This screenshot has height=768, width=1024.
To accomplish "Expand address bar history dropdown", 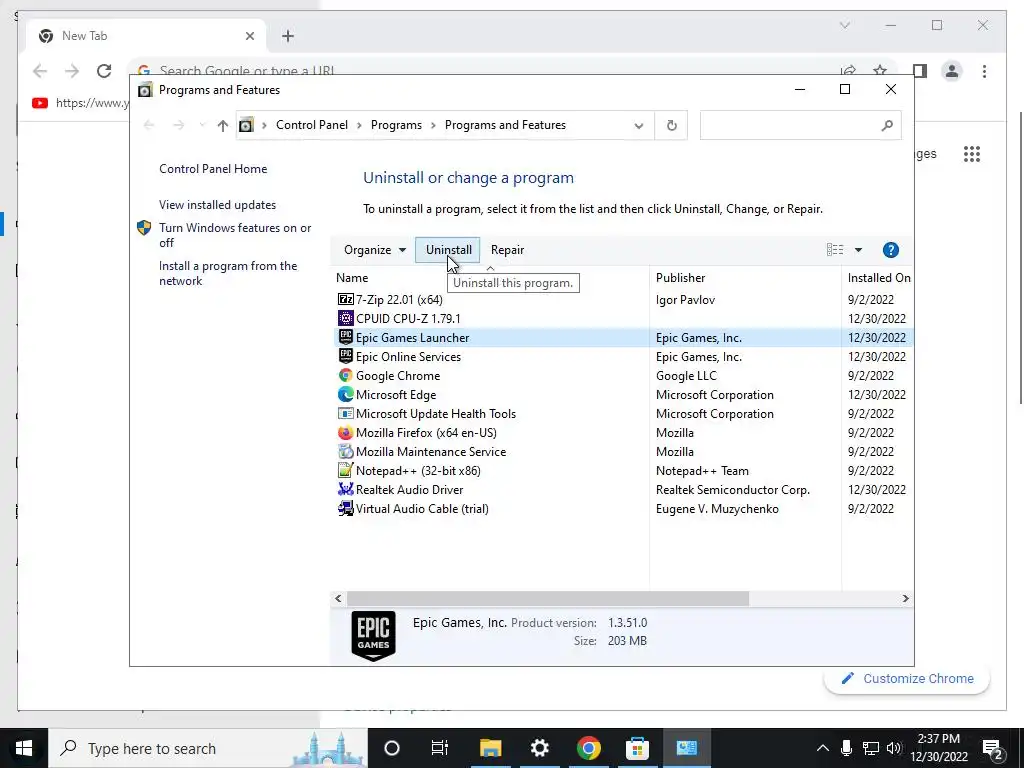I will 639,125.
